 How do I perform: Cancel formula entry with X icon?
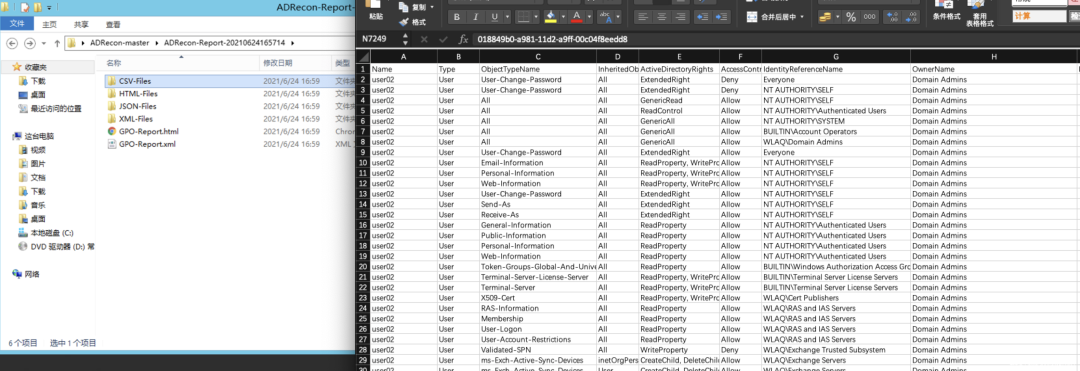click(424, 39)
